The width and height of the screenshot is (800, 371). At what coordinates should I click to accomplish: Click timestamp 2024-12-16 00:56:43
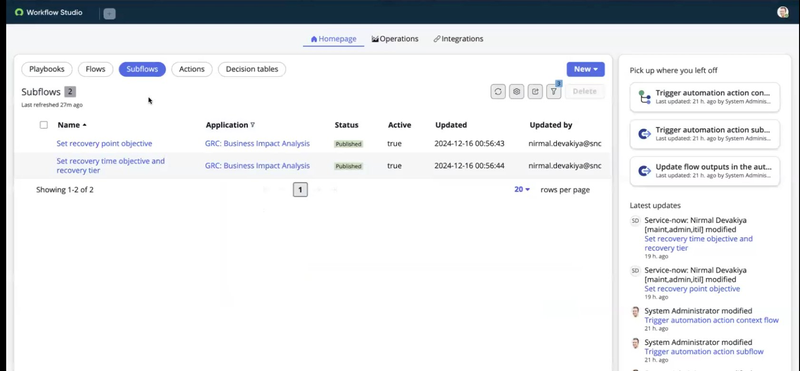pyautogui.click(x=469, y=144)
